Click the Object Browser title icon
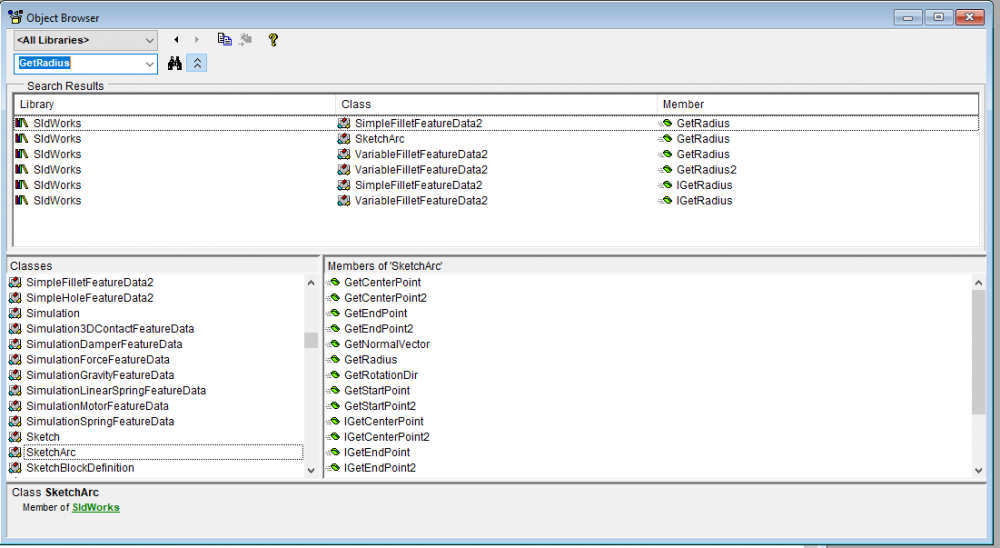Viewport: 1000px width, 548px height. [15, 17]
